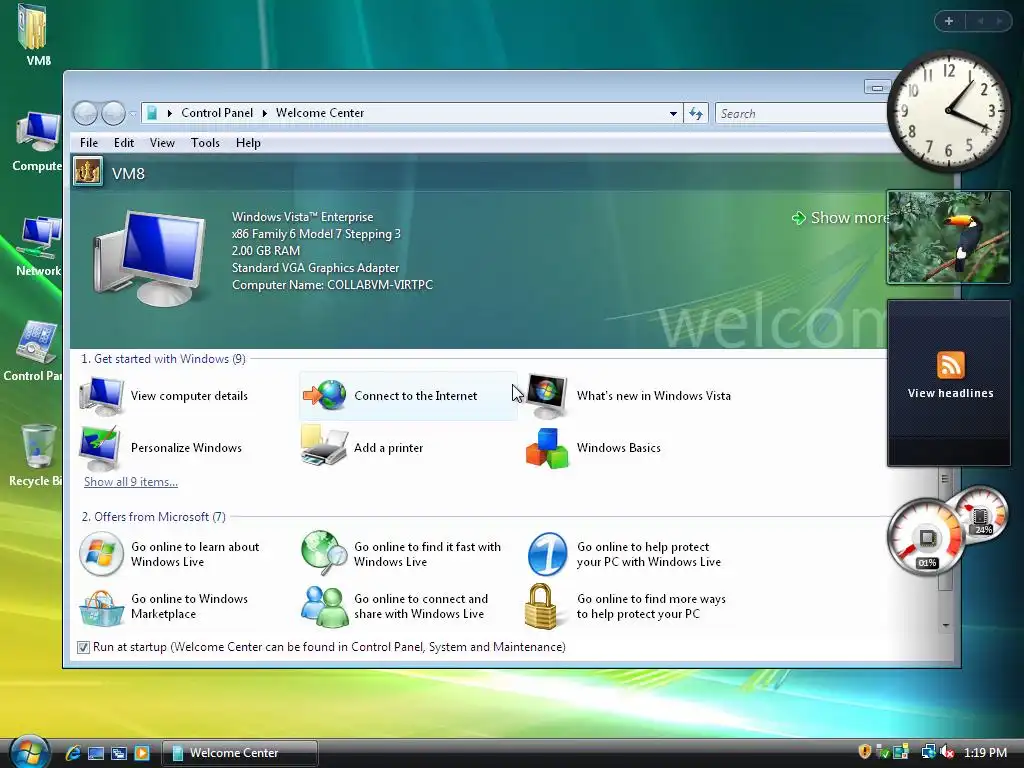Click the scrollbar down arrow
The width and height of the screenshot is (1024, 768).
[946, 626]
